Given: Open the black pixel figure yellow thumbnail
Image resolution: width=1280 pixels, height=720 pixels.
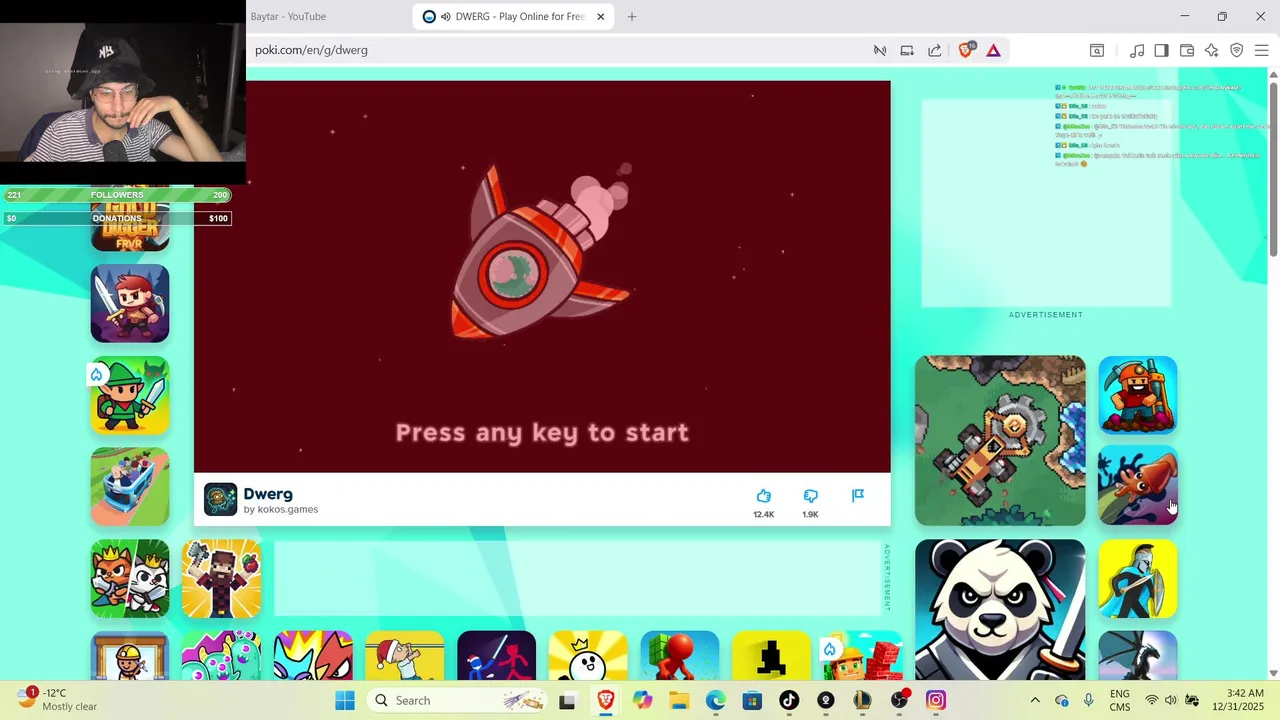Looking at the screenshot, I should coord(772,656).
